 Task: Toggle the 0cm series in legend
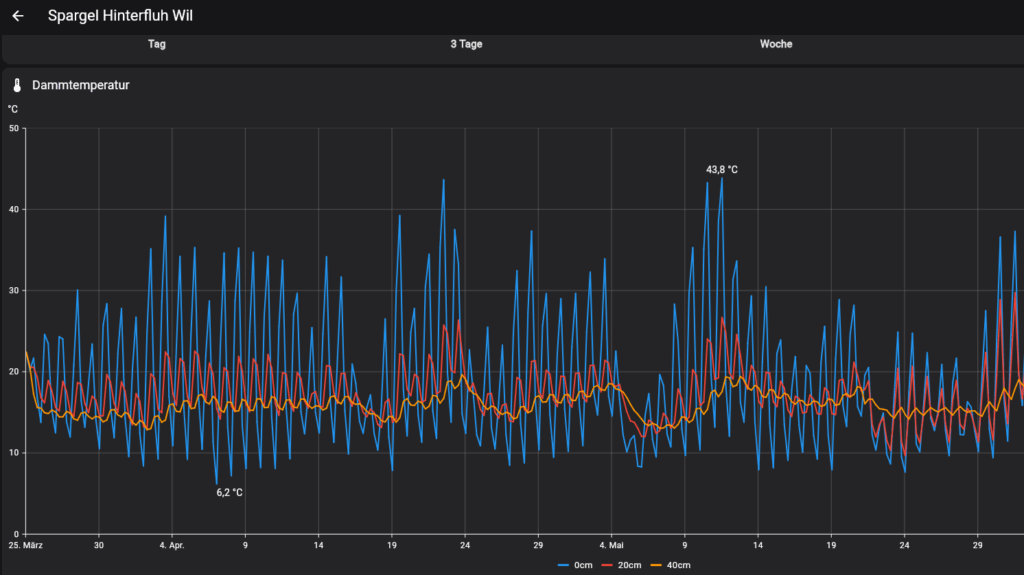(576, 565)
